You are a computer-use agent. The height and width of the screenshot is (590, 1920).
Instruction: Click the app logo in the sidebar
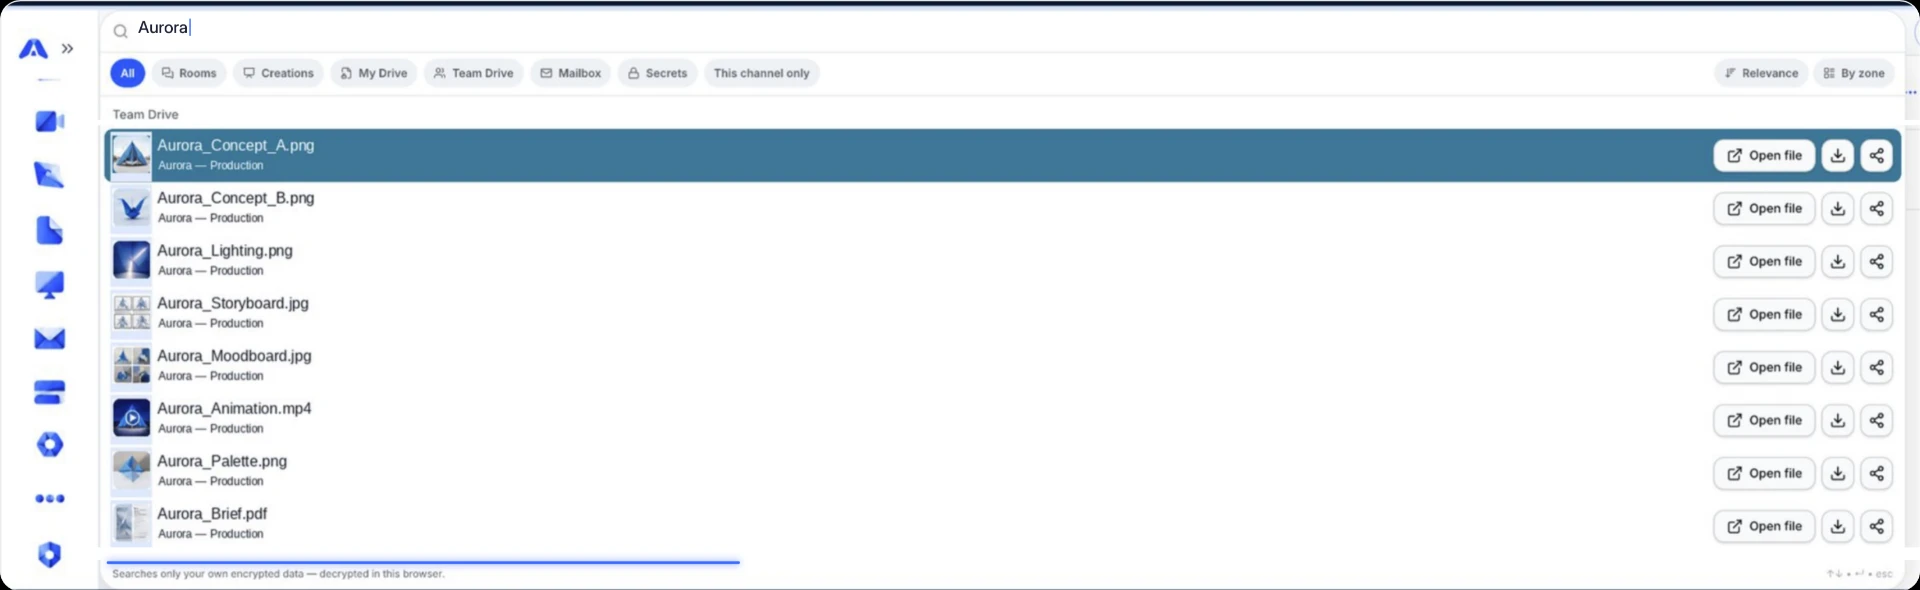coord(34,48)
